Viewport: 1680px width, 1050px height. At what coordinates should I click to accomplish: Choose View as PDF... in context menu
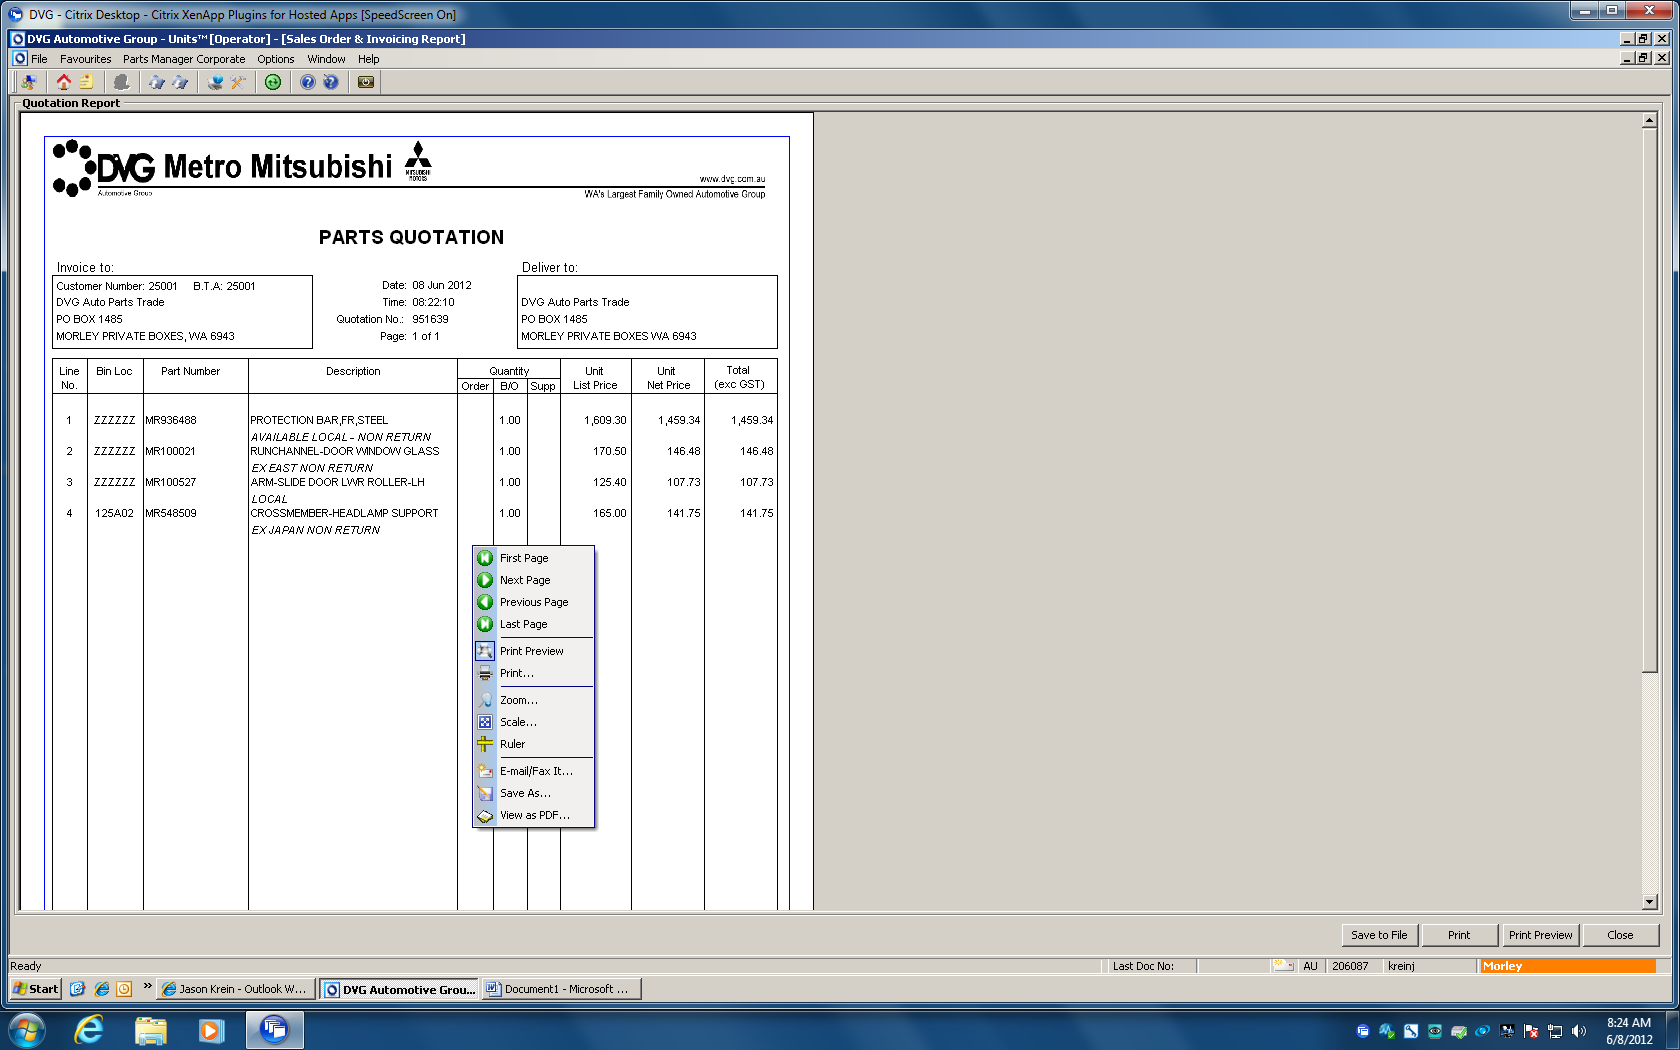tap(534, 815)
